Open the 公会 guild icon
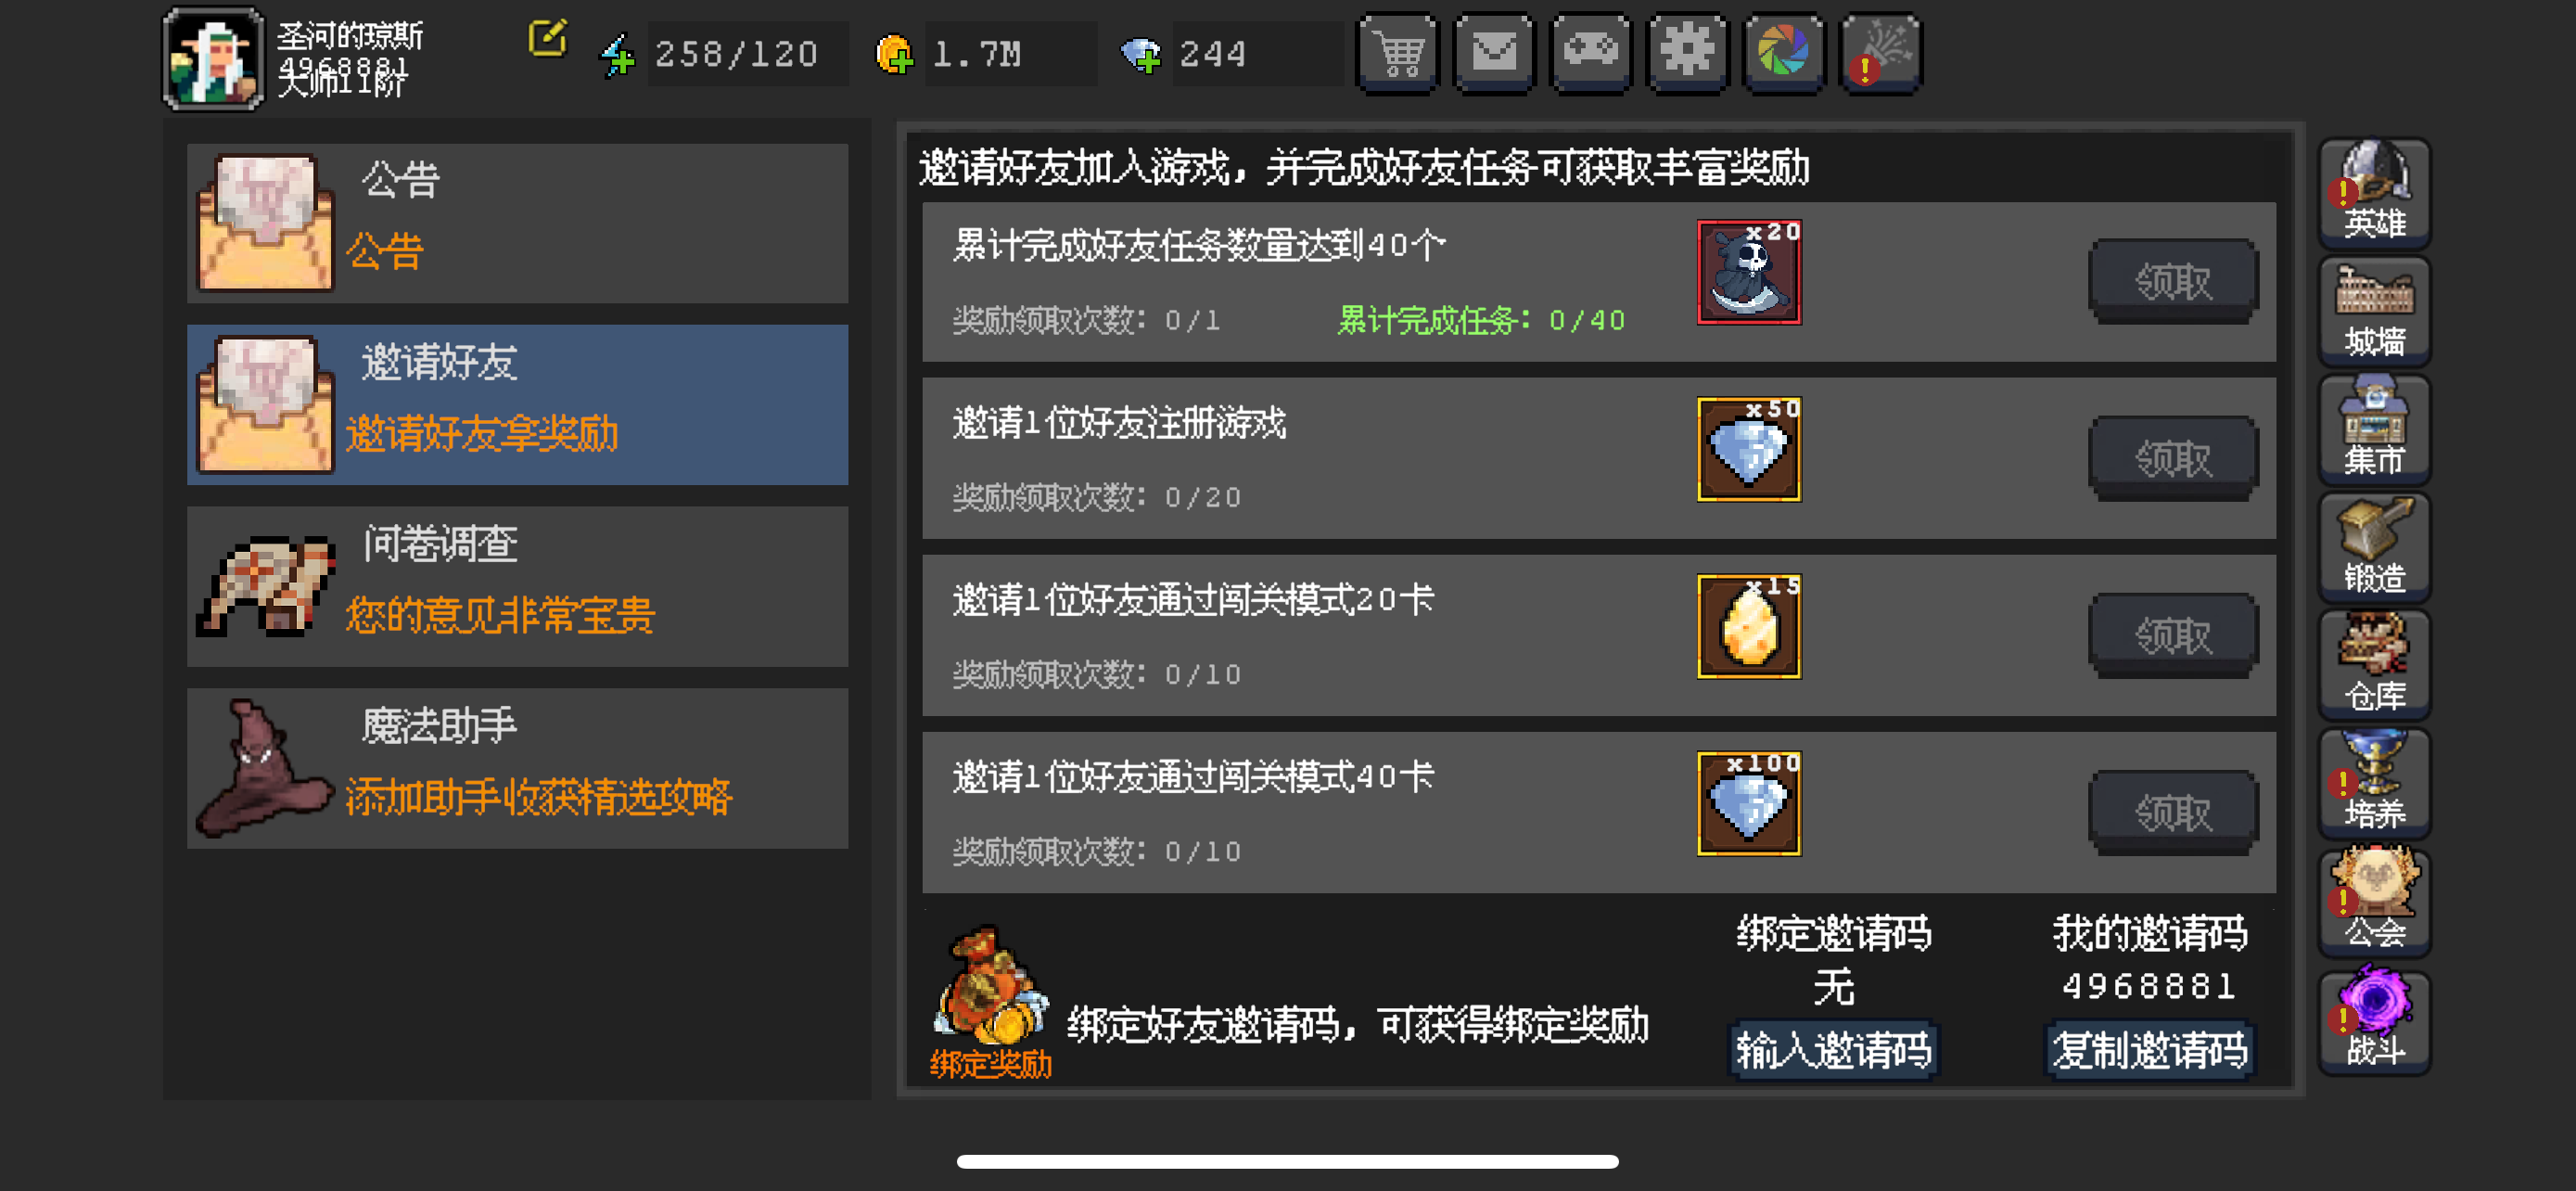The height and width of the screenshot is (1191, 2576). point(2374,901)
